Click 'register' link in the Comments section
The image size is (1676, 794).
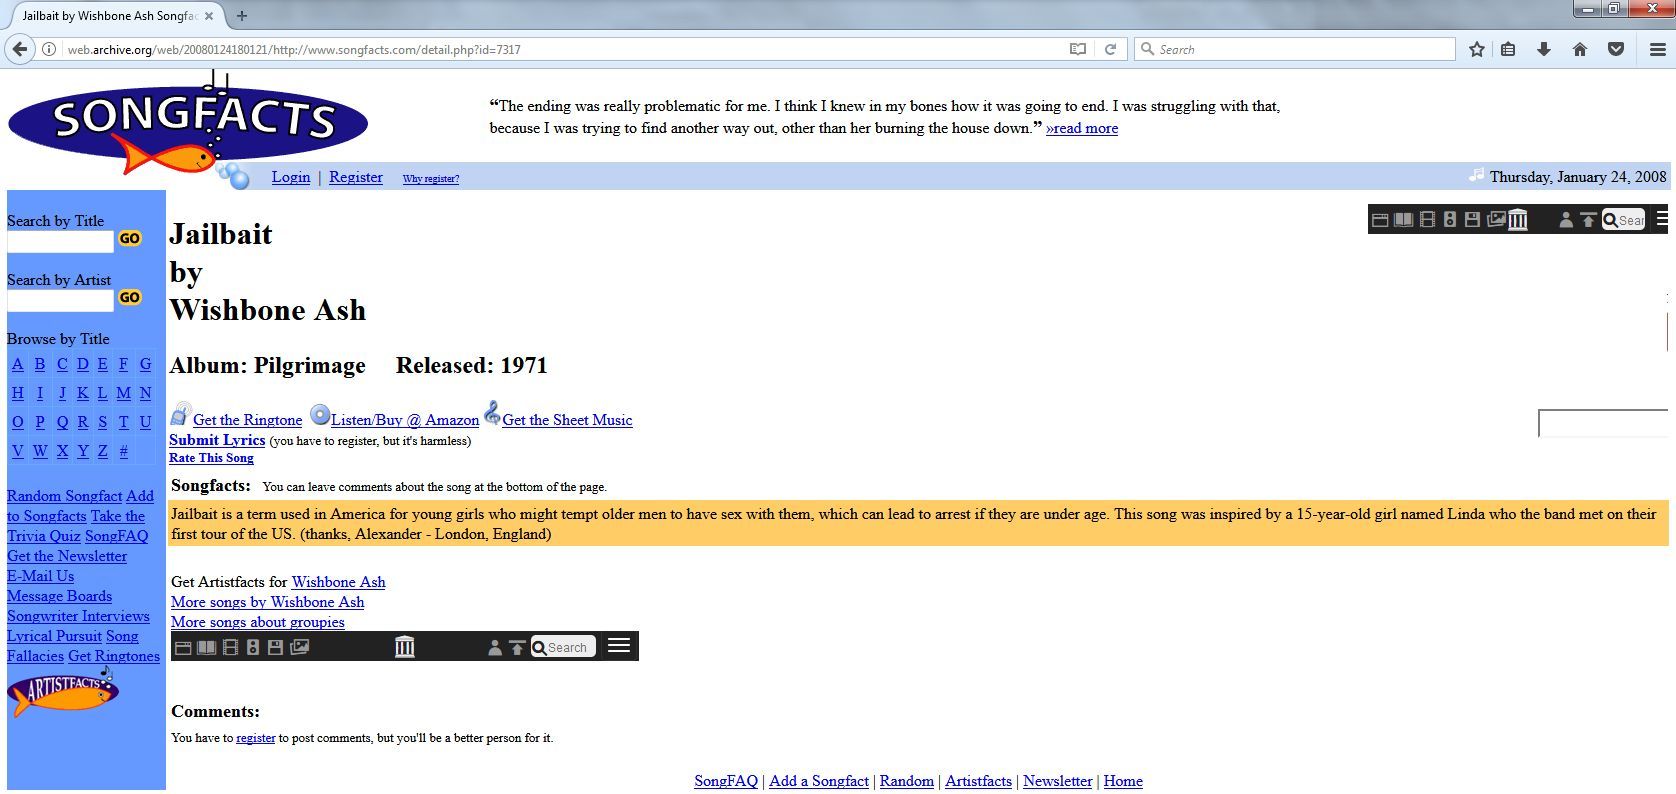(255, 738)
